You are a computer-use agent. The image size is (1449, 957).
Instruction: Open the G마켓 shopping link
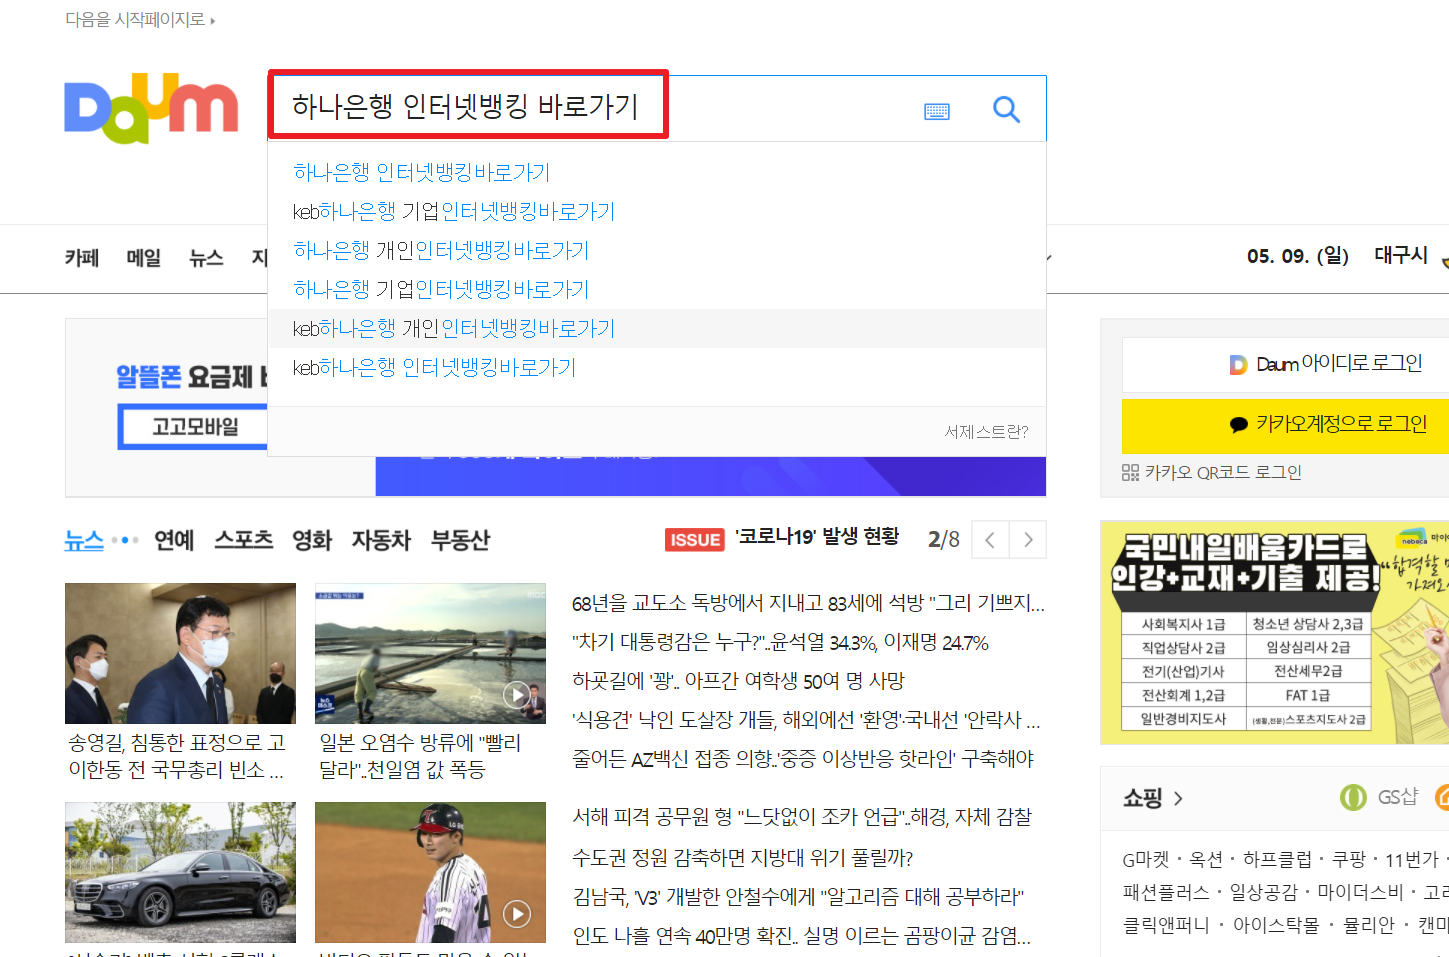pyautogui.click(x=1146, y=859)
